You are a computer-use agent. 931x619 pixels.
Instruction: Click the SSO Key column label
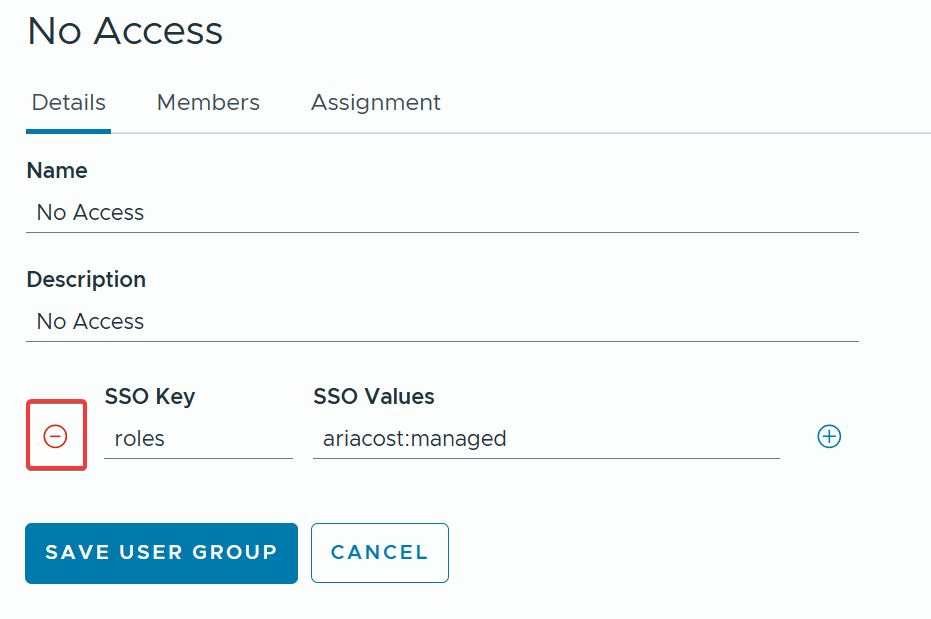(149, 396)
